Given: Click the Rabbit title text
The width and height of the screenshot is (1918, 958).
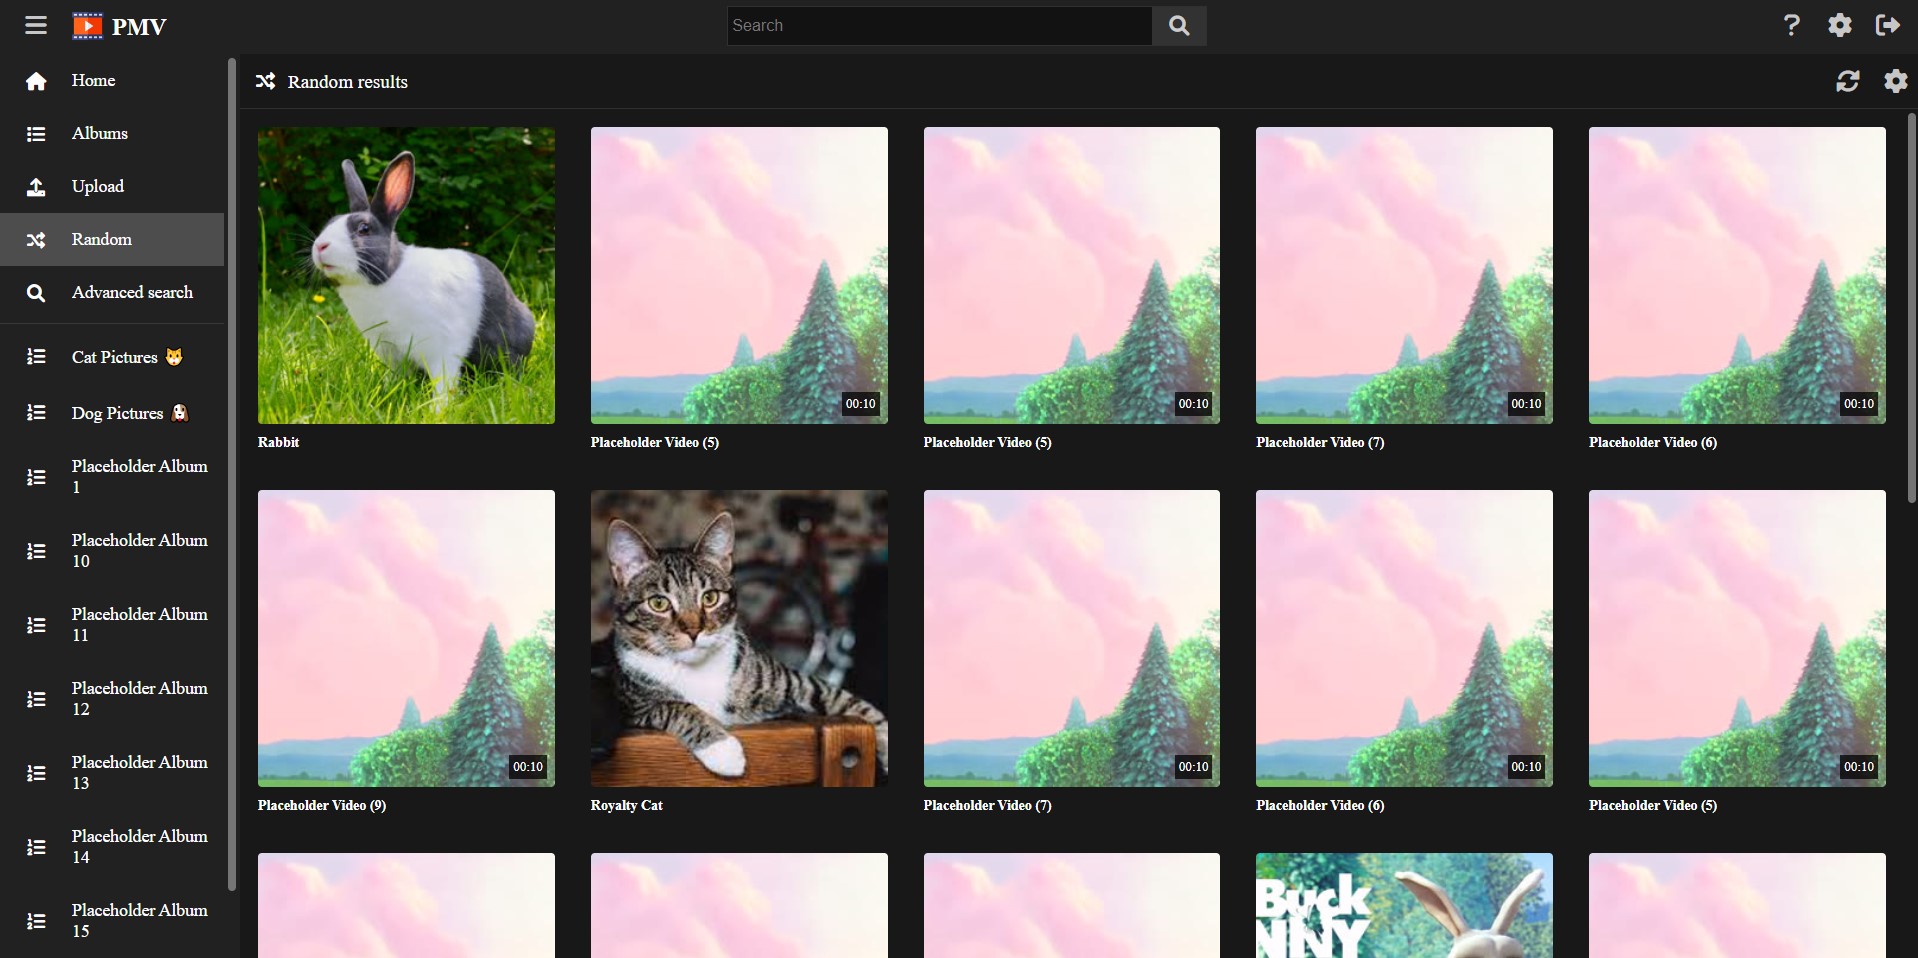Looking at the screenshot, I should tap(278, 442).
